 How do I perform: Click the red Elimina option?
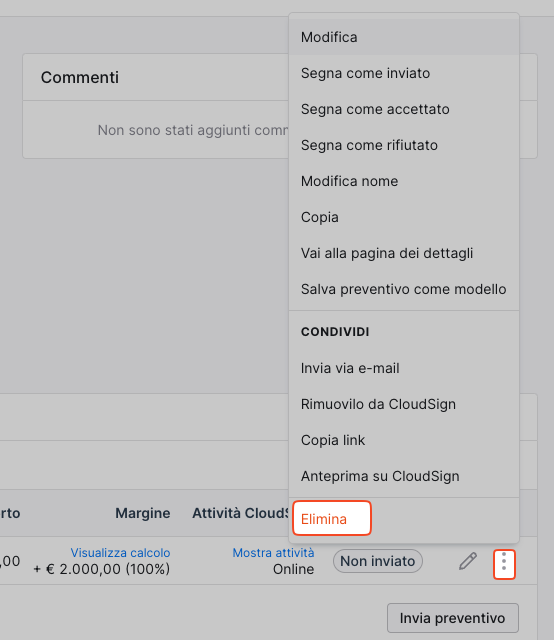click(x=332, y=518)
